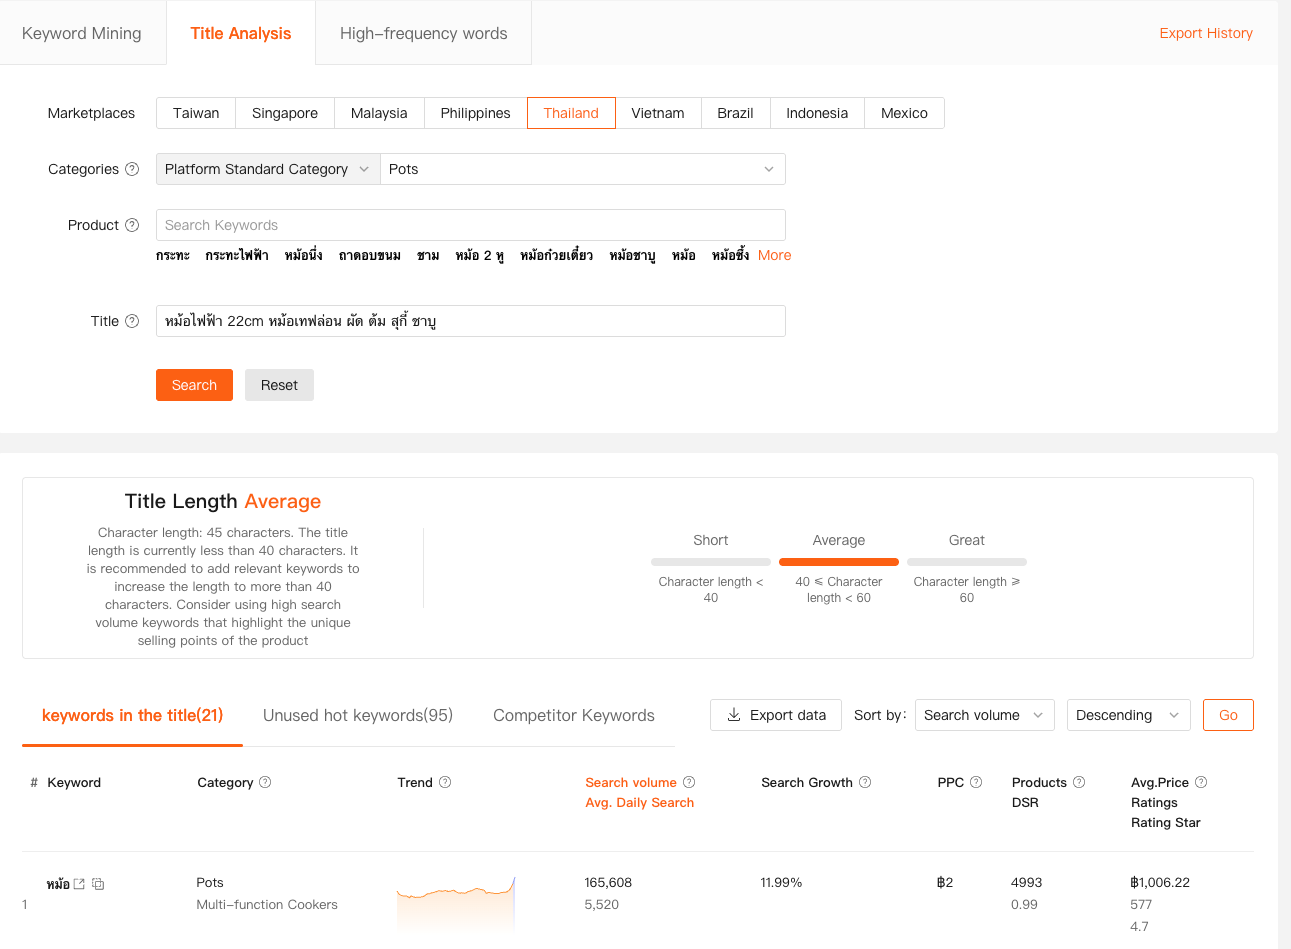This screenshot has width=1291, height=949.
Task: Select the Thailand marketplace option
Action: point(571,113)
